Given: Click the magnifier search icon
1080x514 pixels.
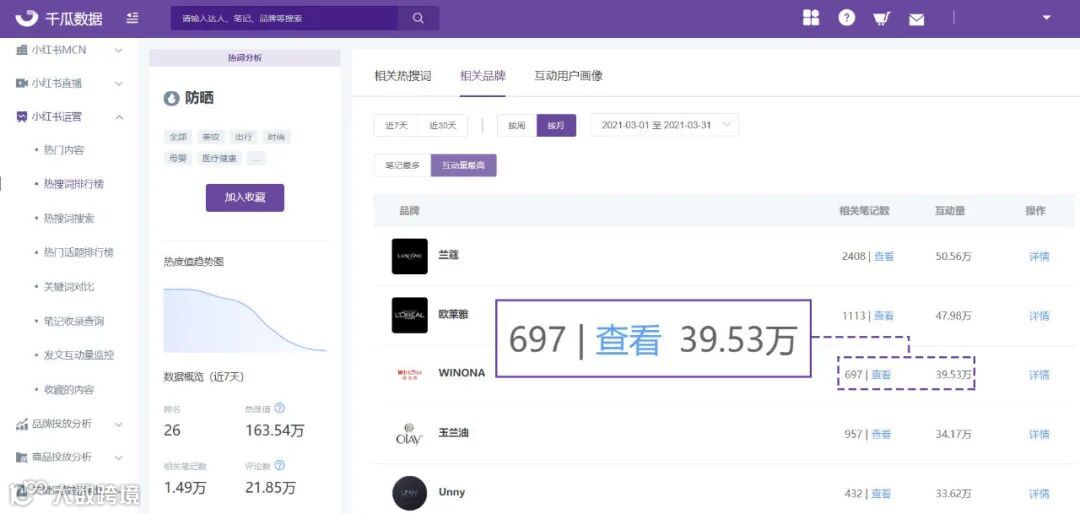Looking at the screenshot, I should pyautogui.click(x=418, y=19).
